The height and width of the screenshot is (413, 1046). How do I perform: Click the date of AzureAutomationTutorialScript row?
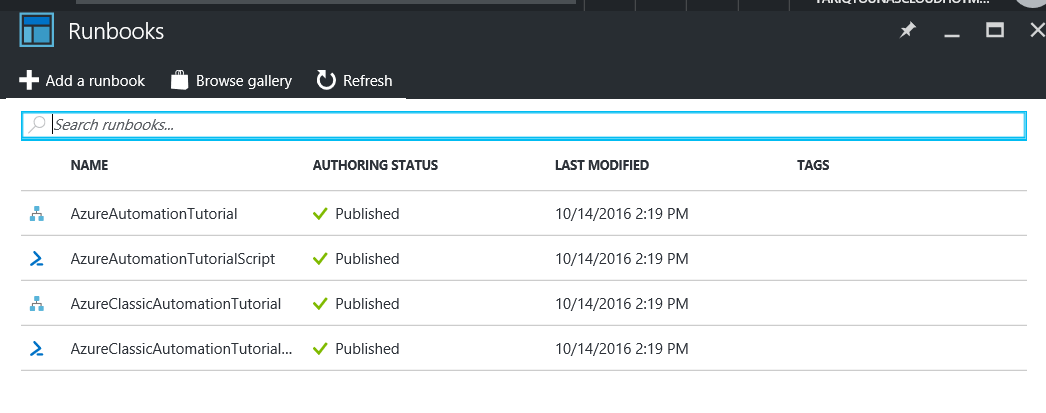coord(622,259)
